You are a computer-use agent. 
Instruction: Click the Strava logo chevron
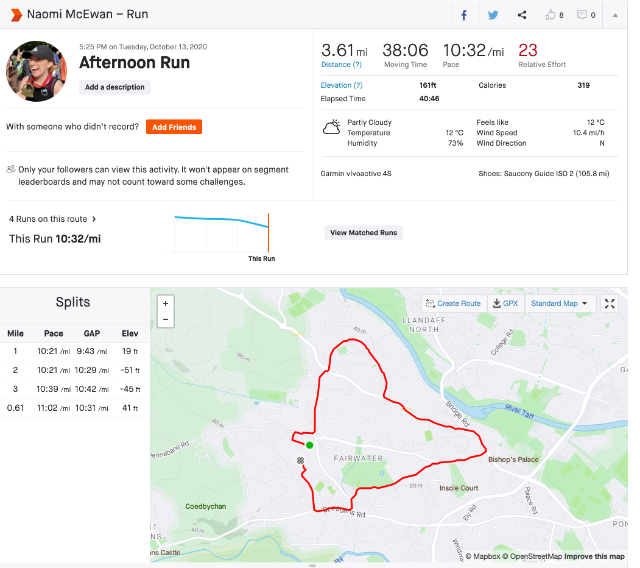click(x=15, y=15)
